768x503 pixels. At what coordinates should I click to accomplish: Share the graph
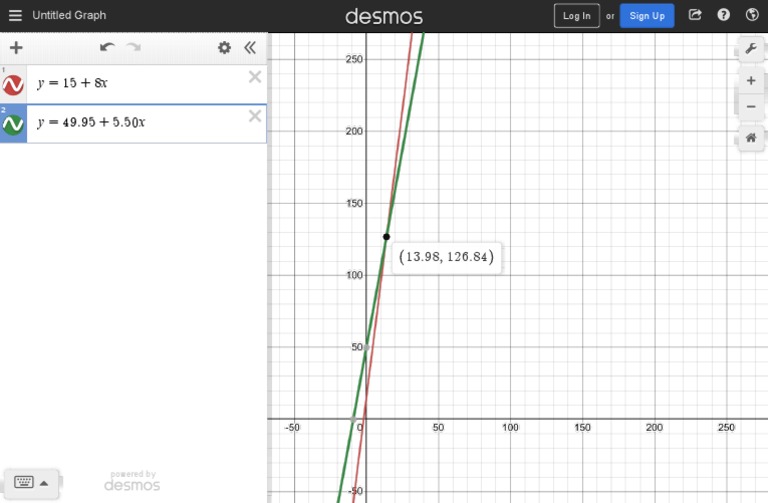pos(695,15)
